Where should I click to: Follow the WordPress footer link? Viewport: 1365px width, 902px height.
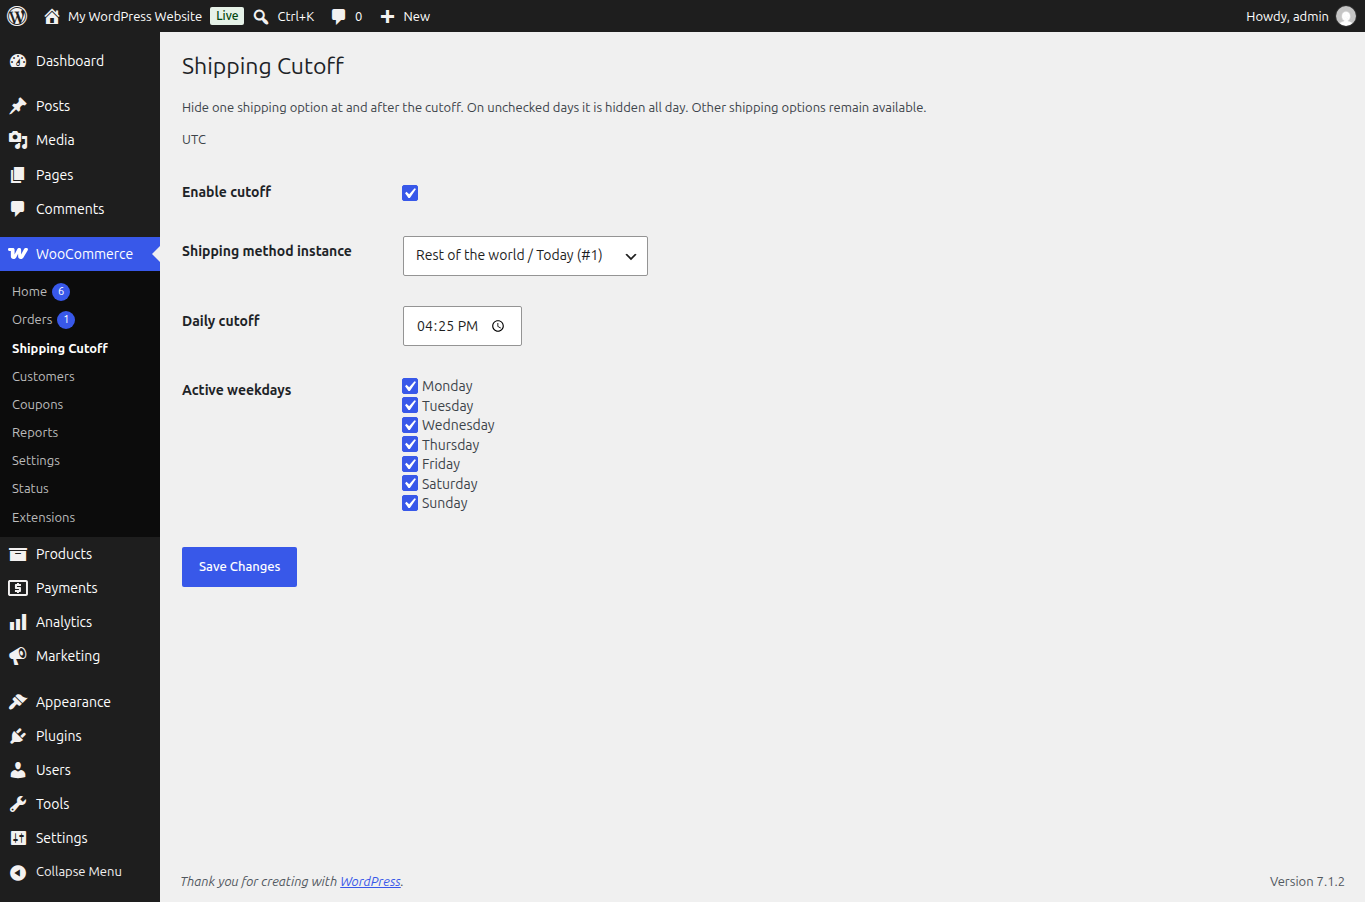click(370, 882)
